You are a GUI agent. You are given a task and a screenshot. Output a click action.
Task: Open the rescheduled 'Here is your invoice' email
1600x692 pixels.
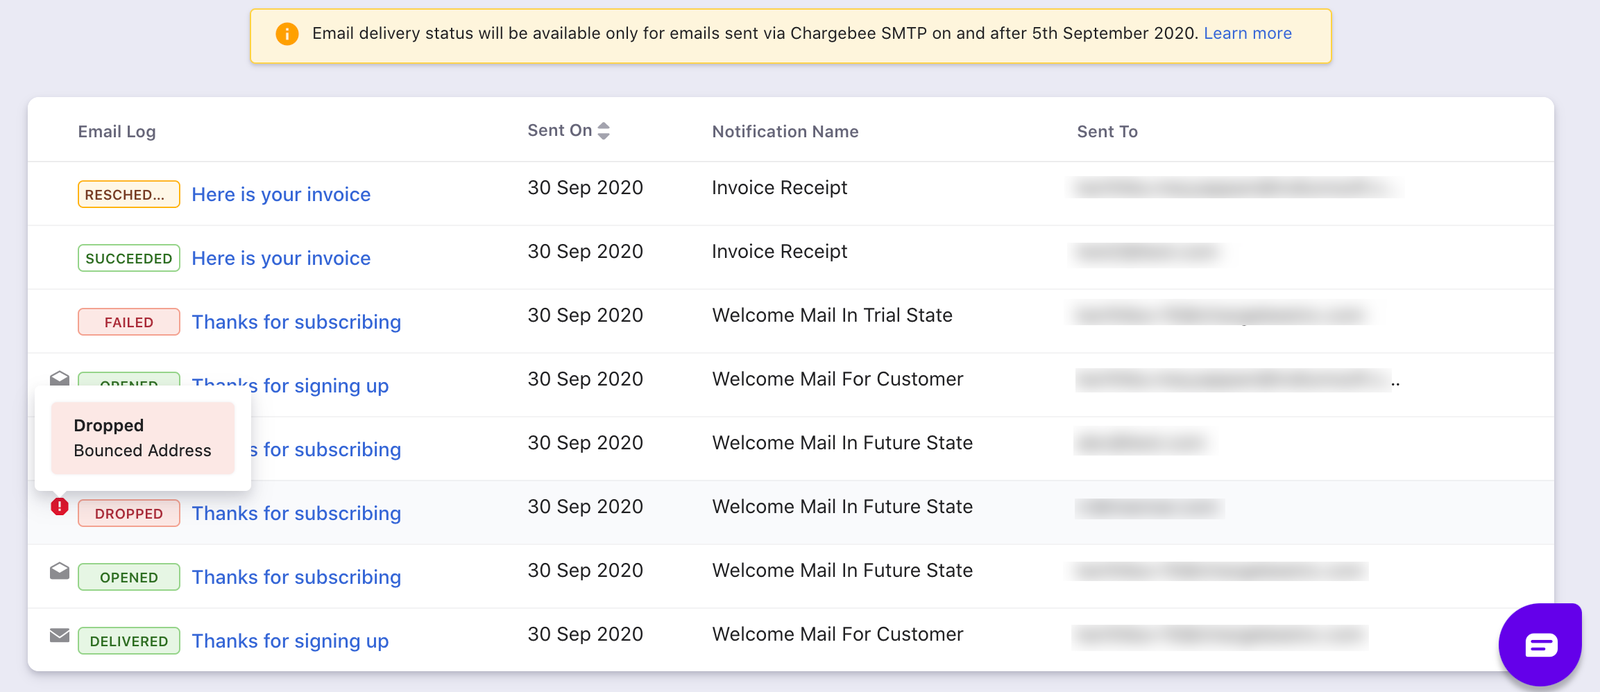tap(281, 195)
